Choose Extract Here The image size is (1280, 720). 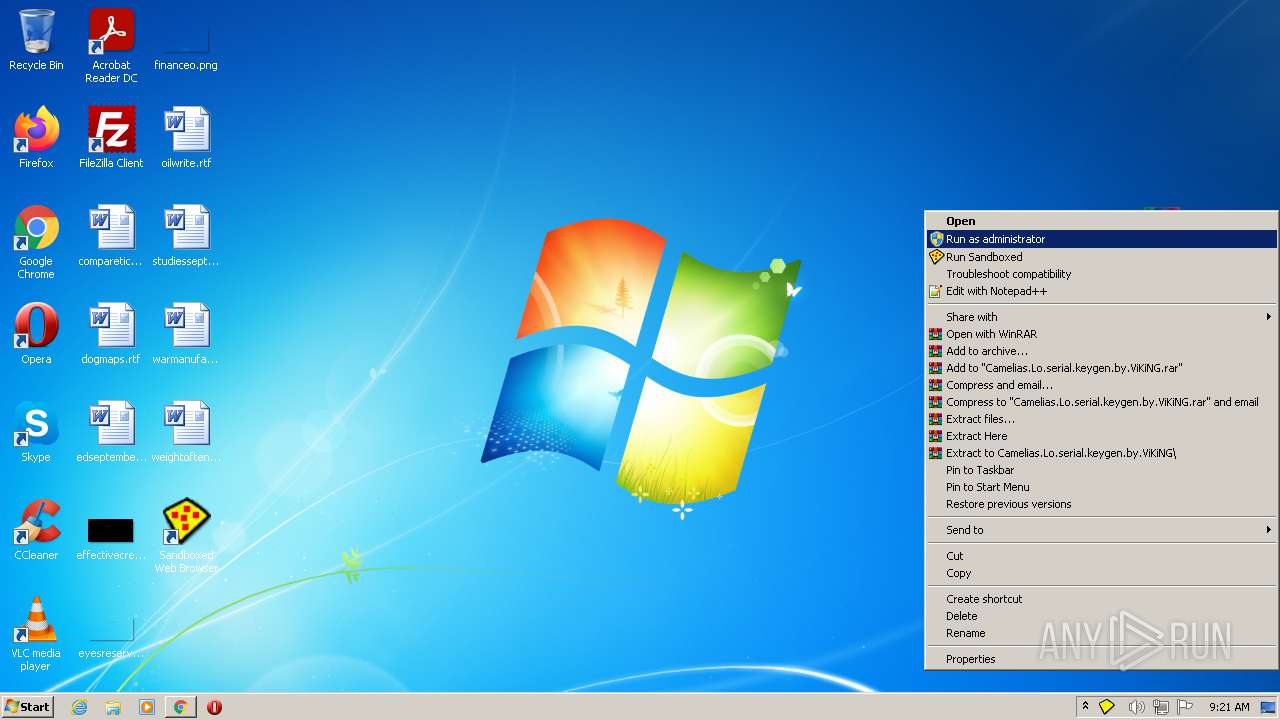coord(1101,436)
